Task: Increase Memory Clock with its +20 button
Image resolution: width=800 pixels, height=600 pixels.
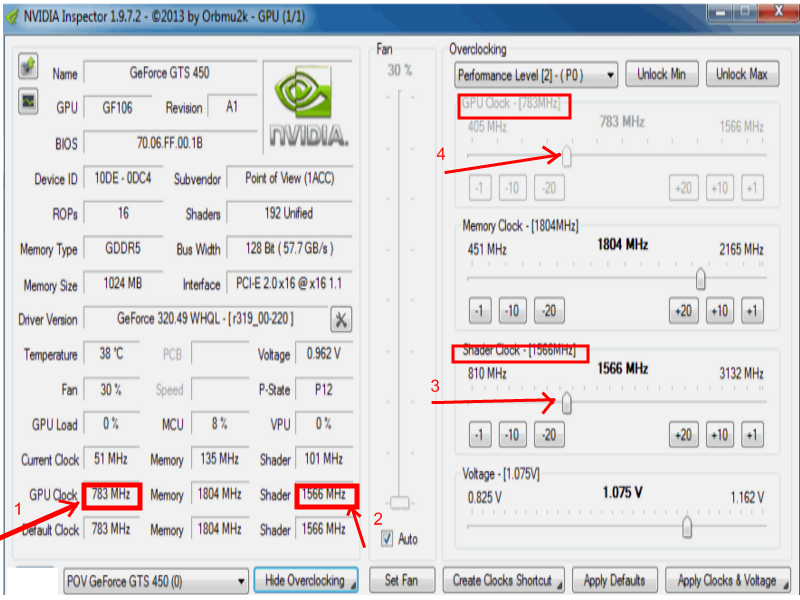Action: coord(684,311)
